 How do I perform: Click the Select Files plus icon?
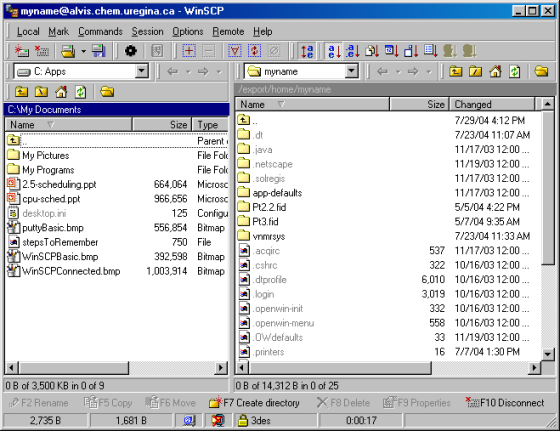point(189,51)
